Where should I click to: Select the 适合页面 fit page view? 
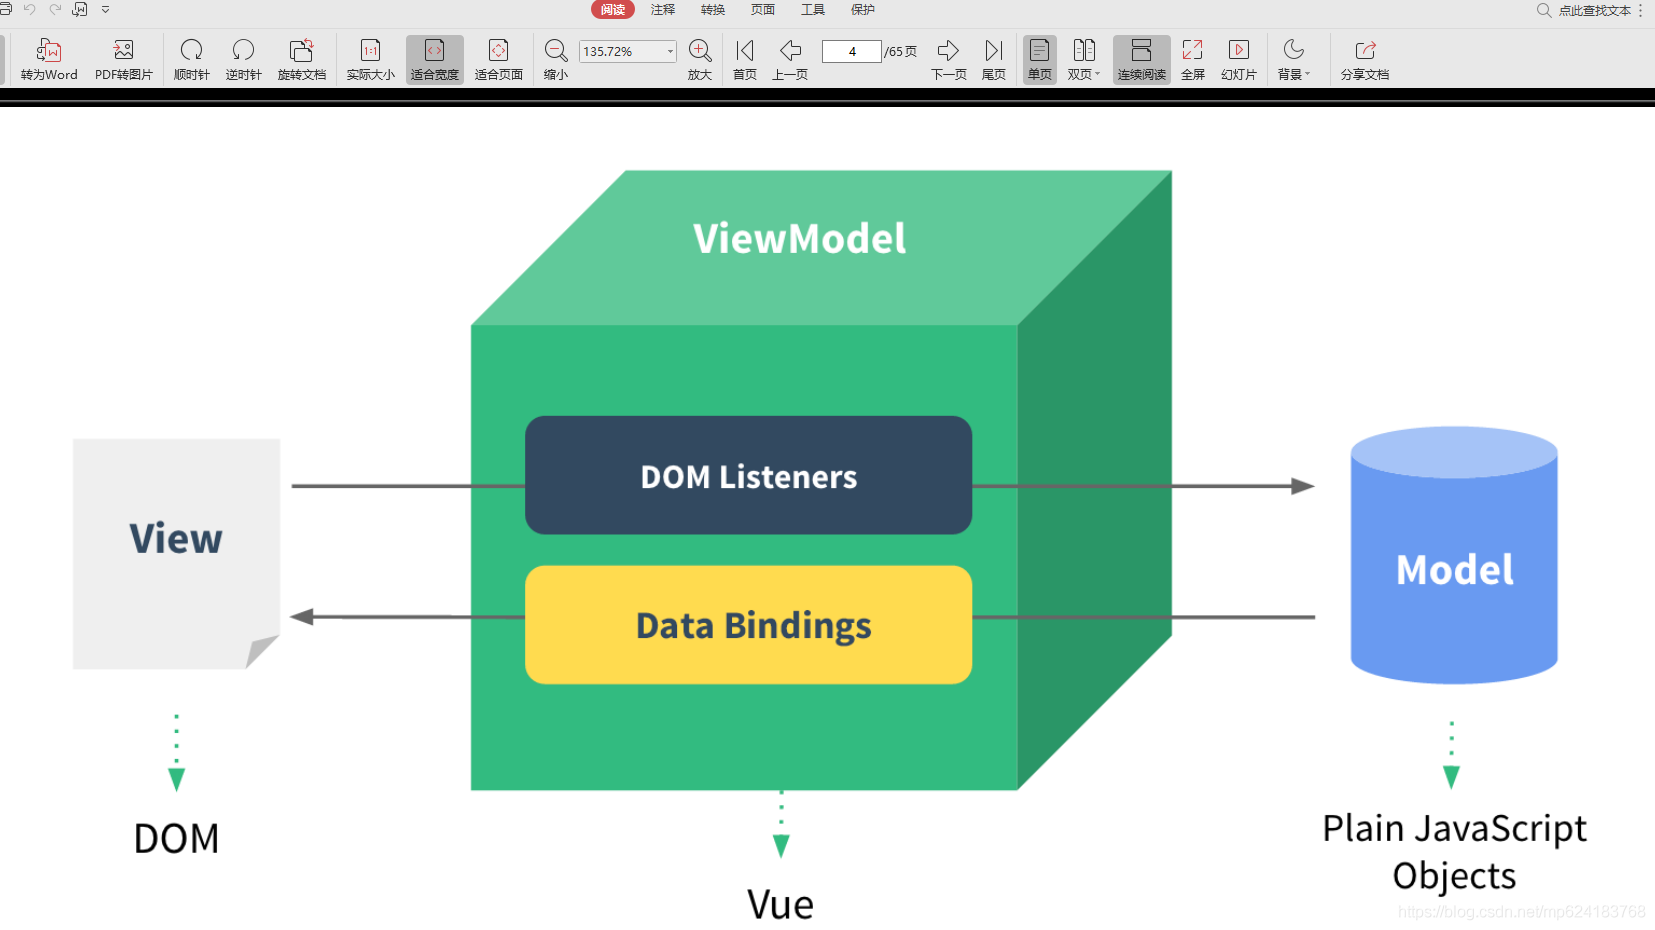click(499, 59)
